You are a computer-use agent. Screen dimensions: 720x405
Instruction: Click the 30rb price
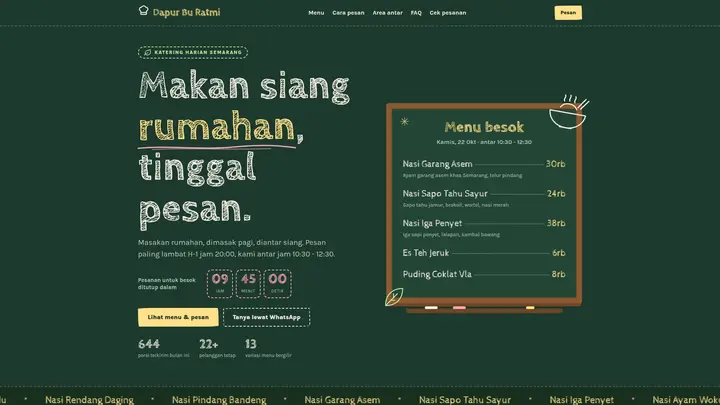pos(556,164)
